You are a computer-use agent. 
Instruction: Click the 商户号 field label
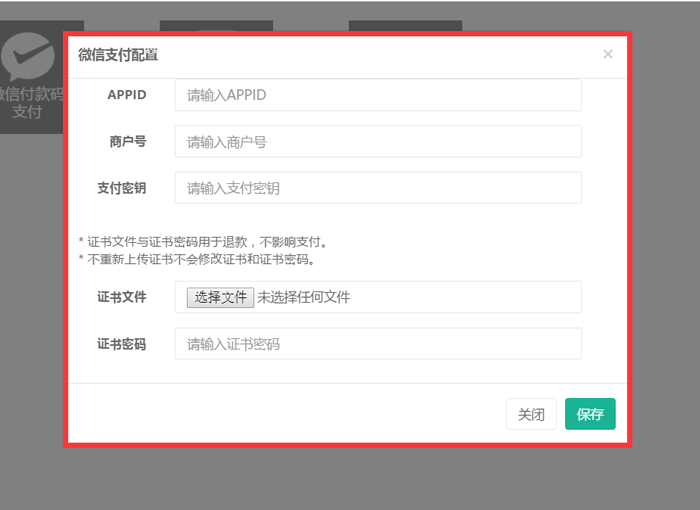[x=128, y=142]
